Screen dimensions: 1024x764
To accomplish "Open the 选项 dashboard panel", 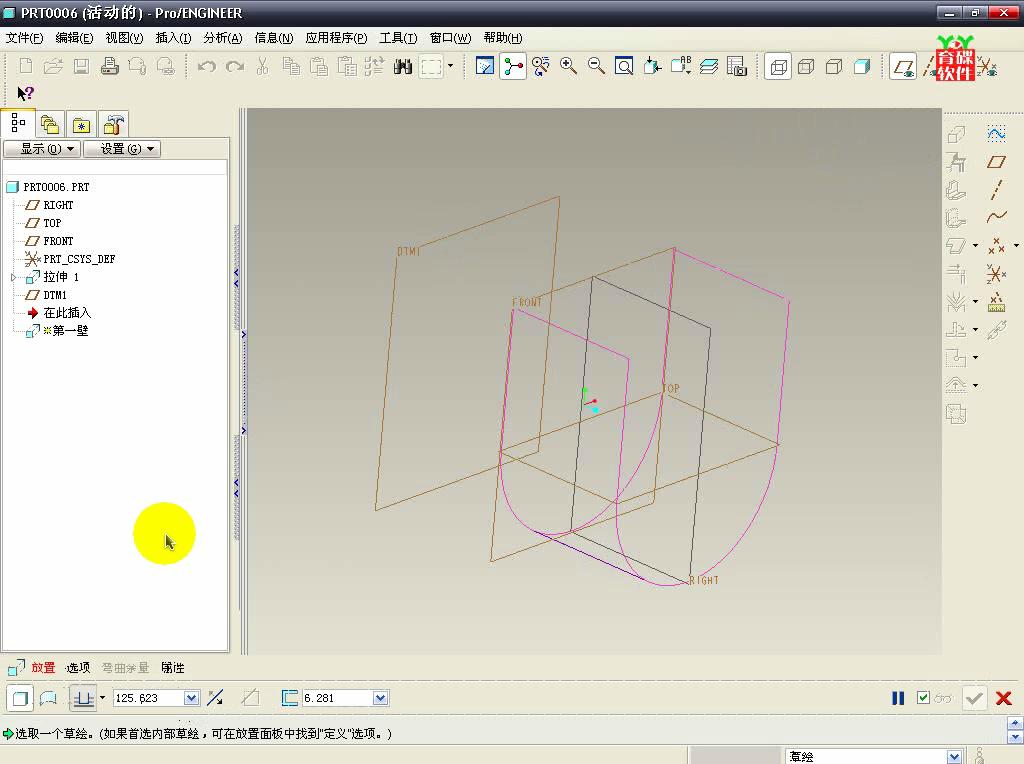I will (x=78, y=667).
